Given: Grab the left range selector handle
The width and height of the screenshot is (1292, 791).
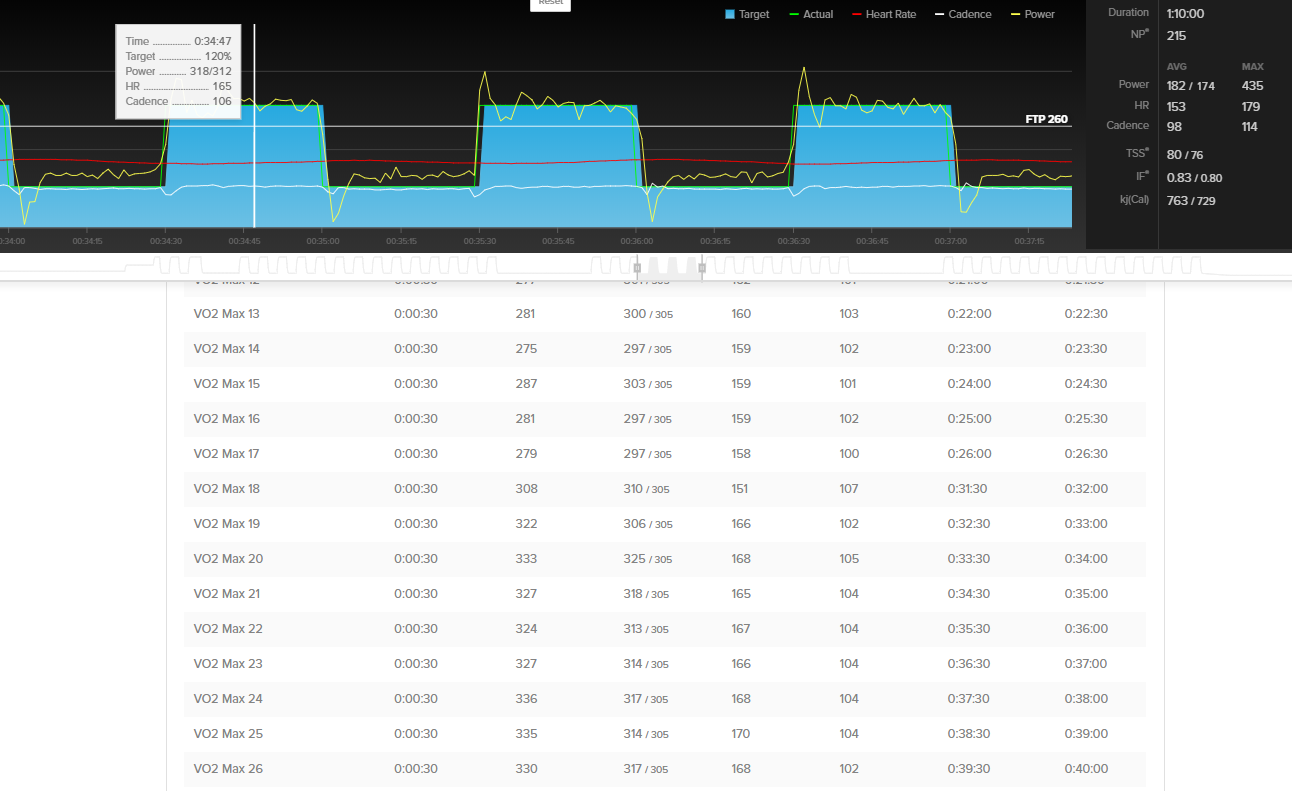Looking at the screenshot, I should coord(637,268).
